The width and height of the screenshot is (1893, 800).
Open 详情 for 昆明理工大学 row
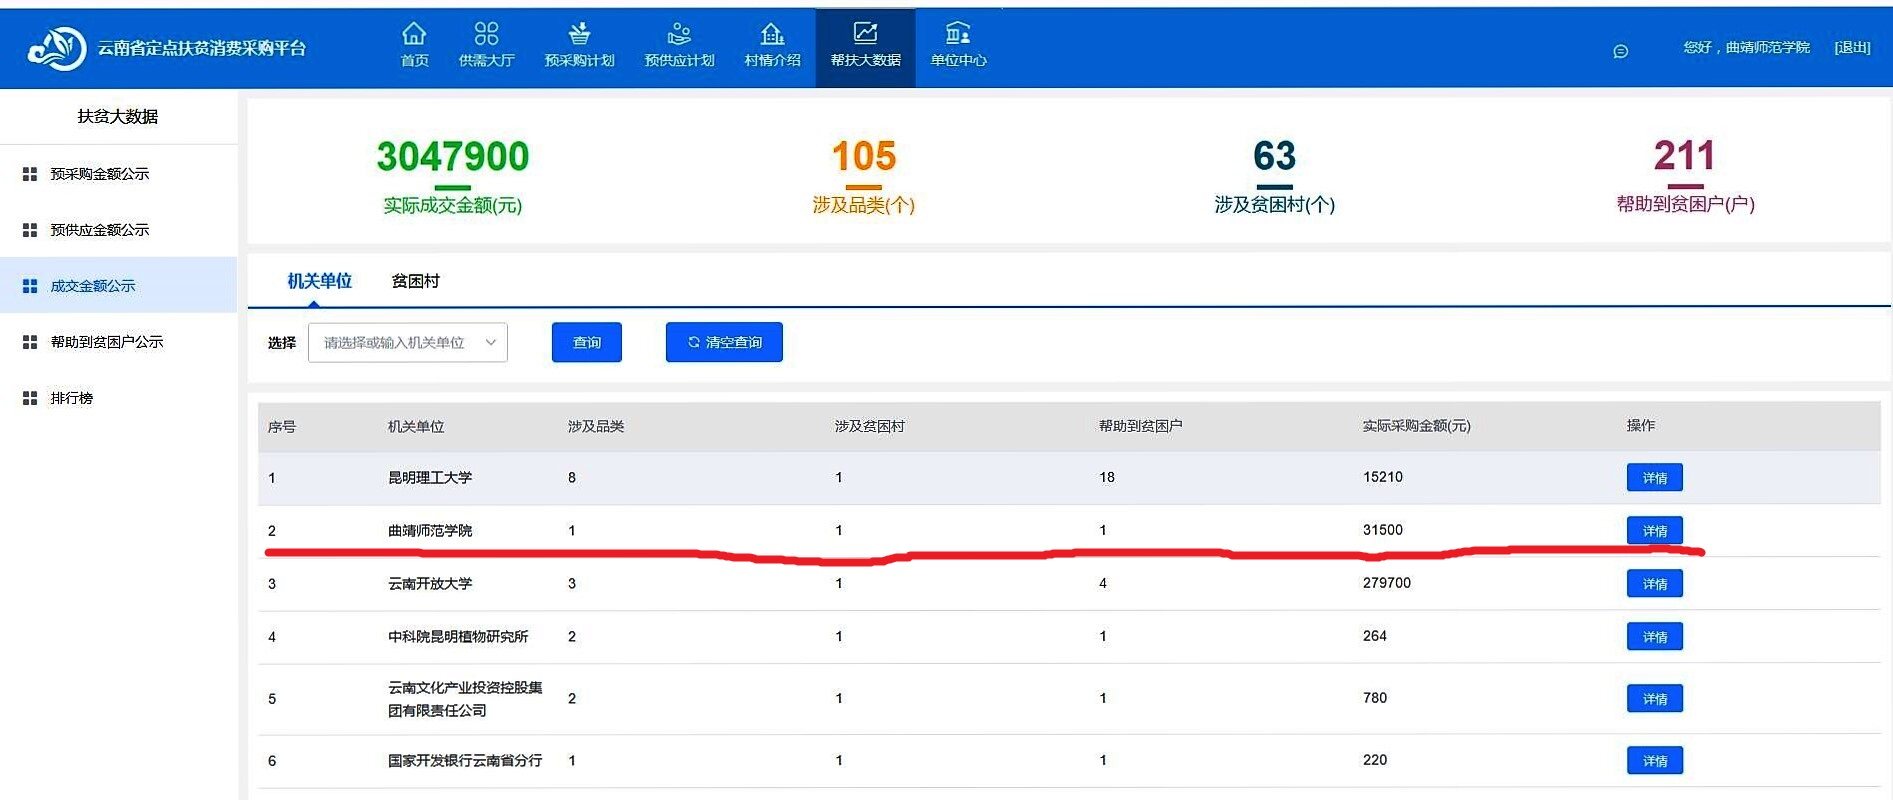1654,478
